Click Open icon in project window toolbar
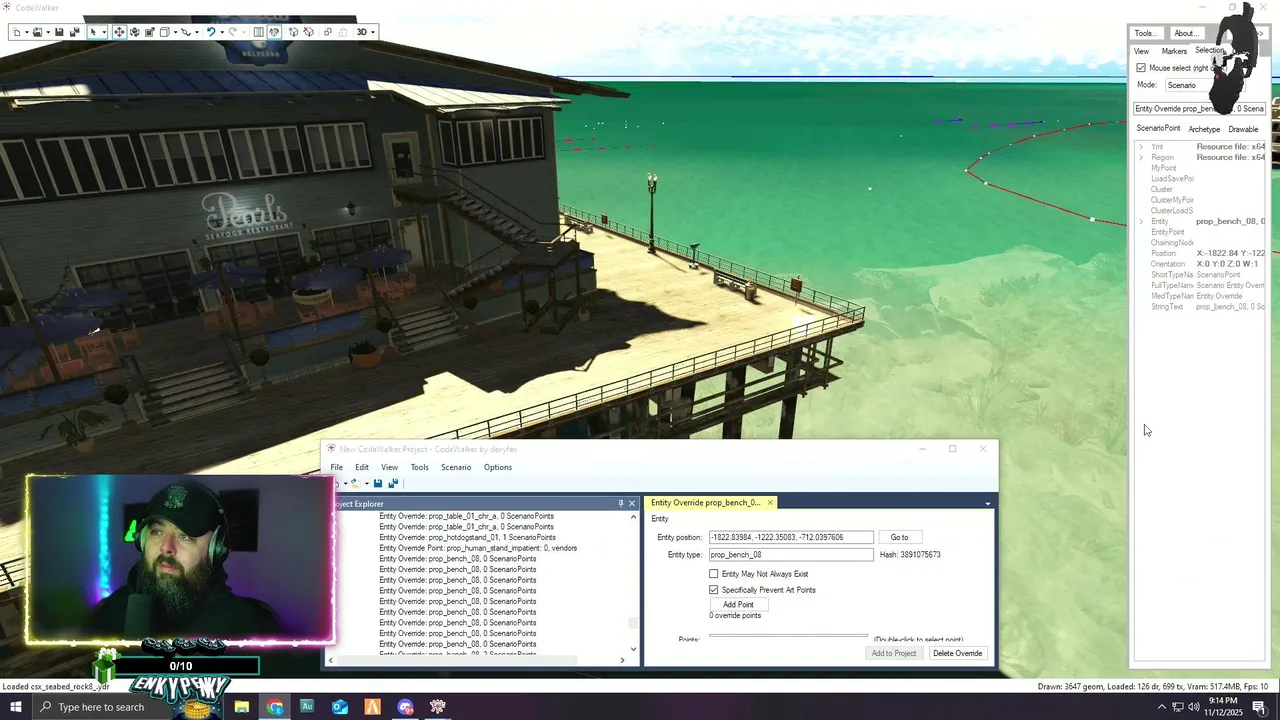The height and width of the screenshot is (720, 1280). click(x=356, y=483)
